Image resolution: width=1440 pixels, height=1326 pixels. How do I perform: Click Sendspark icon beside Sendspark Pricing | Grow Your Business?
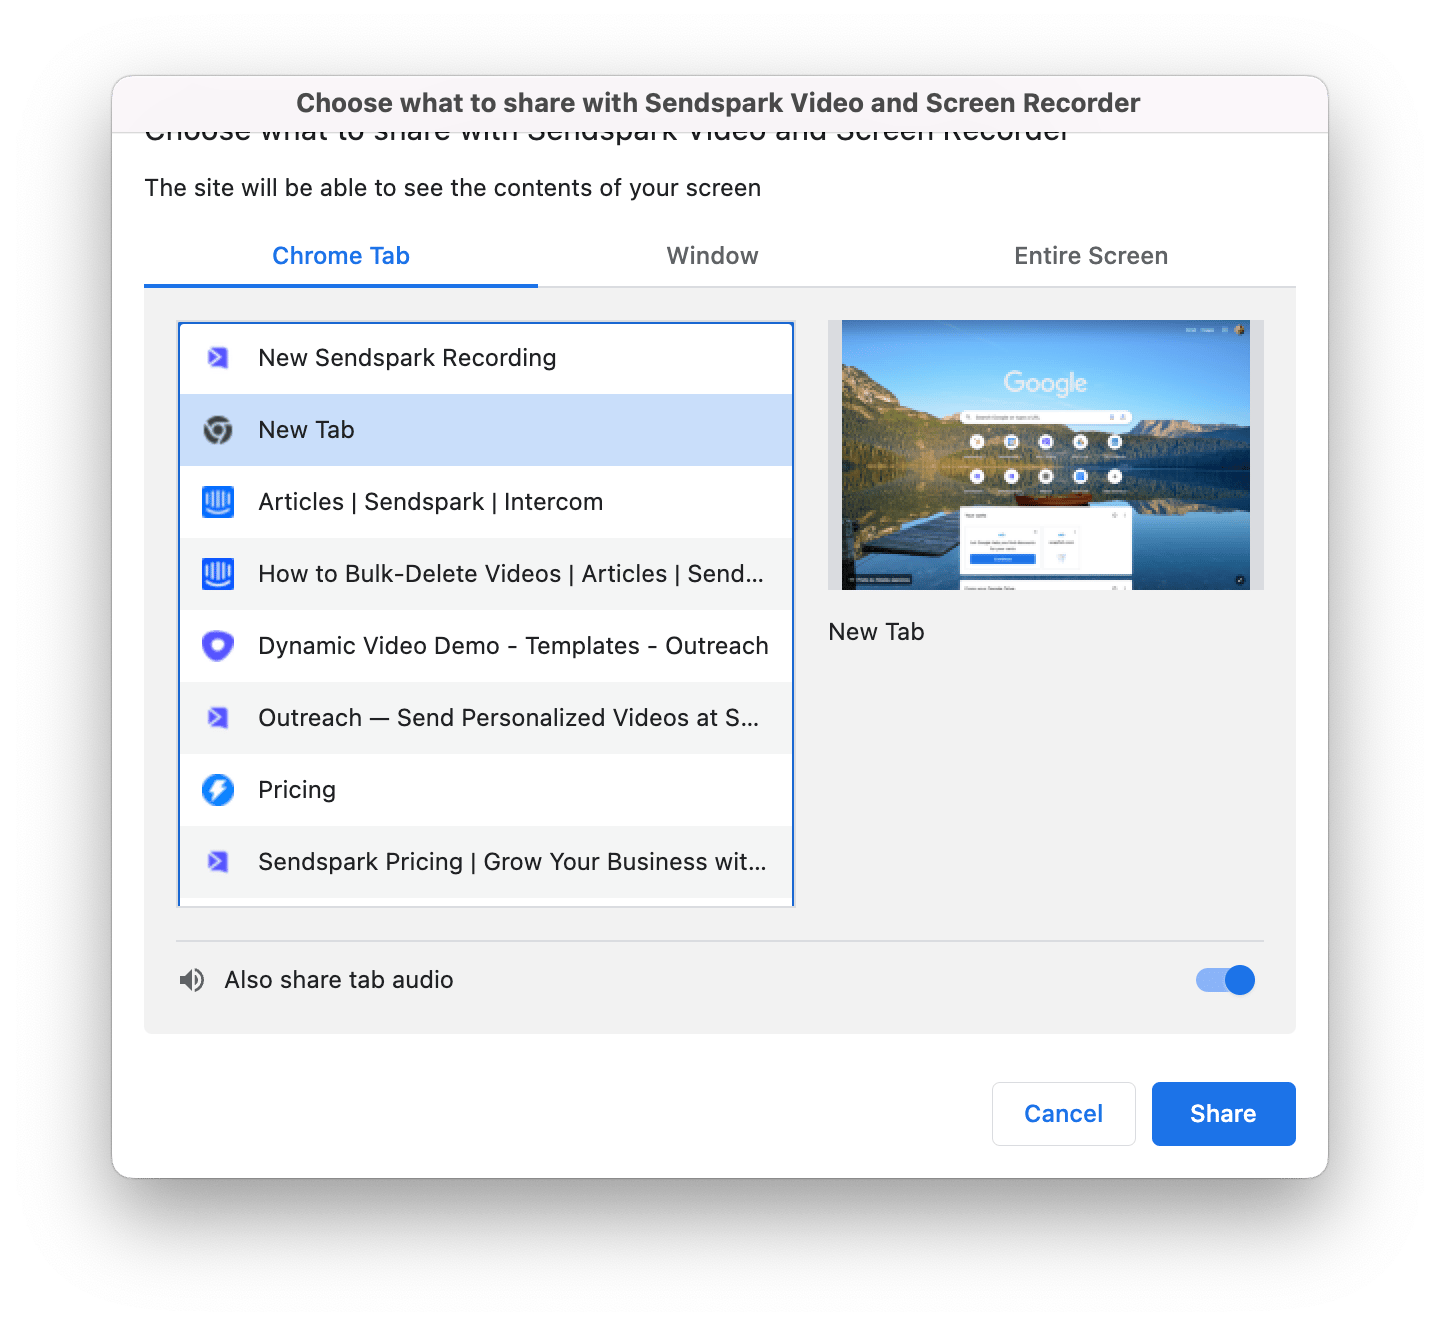[218, 862]
